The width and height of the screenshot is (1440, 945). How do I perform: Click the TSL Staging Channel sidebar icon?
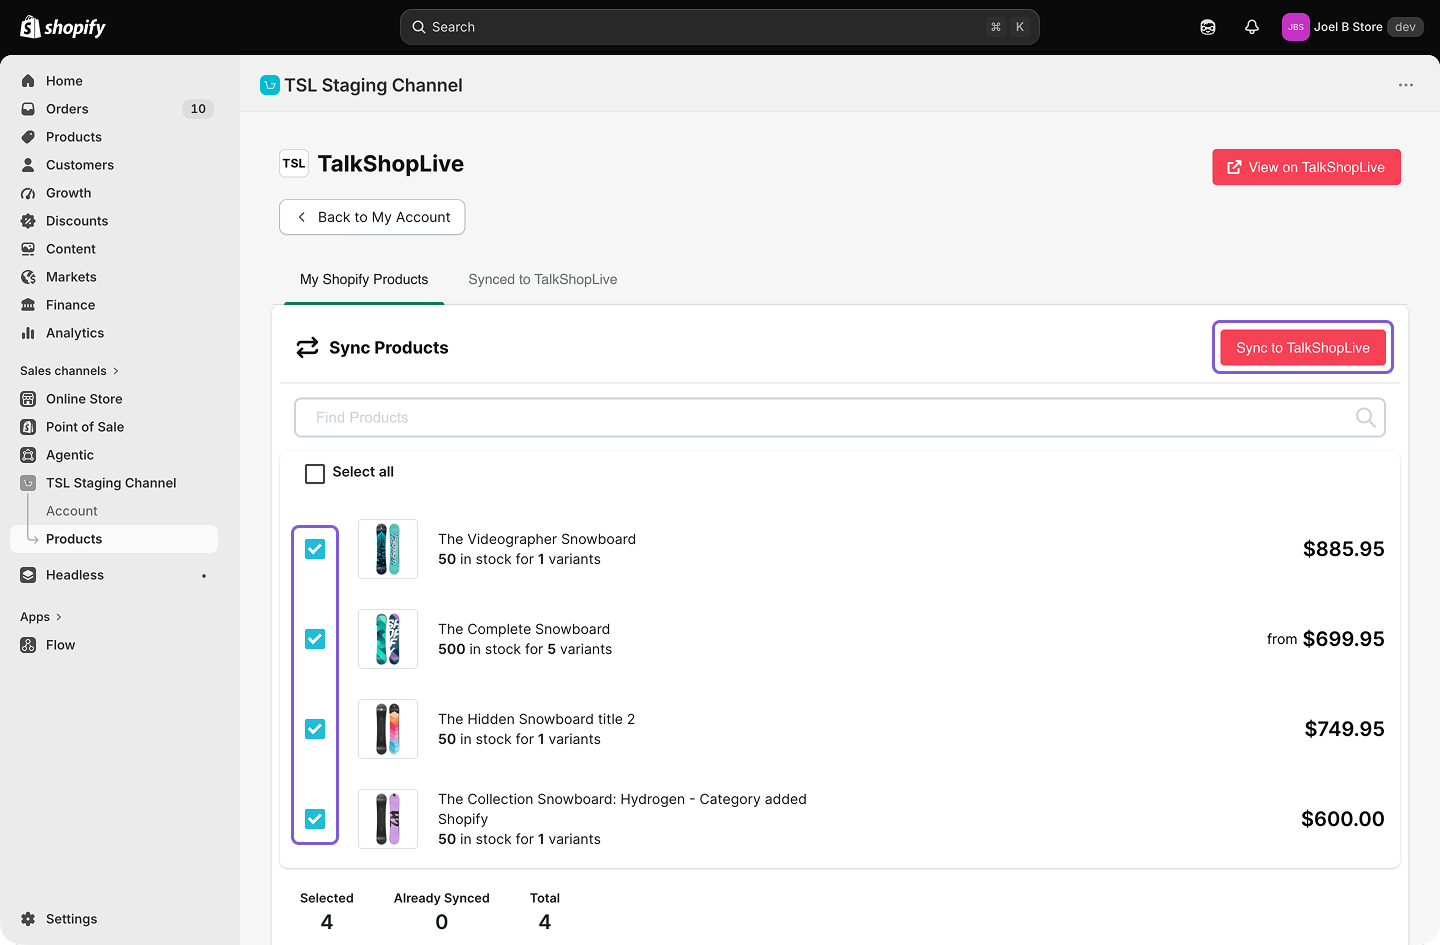(x=28, y=483)
